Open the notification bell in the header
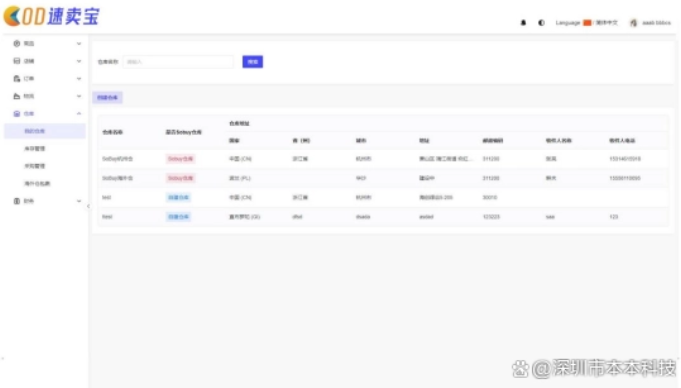Viewport: 681px width, 388px height. (523, 23)
